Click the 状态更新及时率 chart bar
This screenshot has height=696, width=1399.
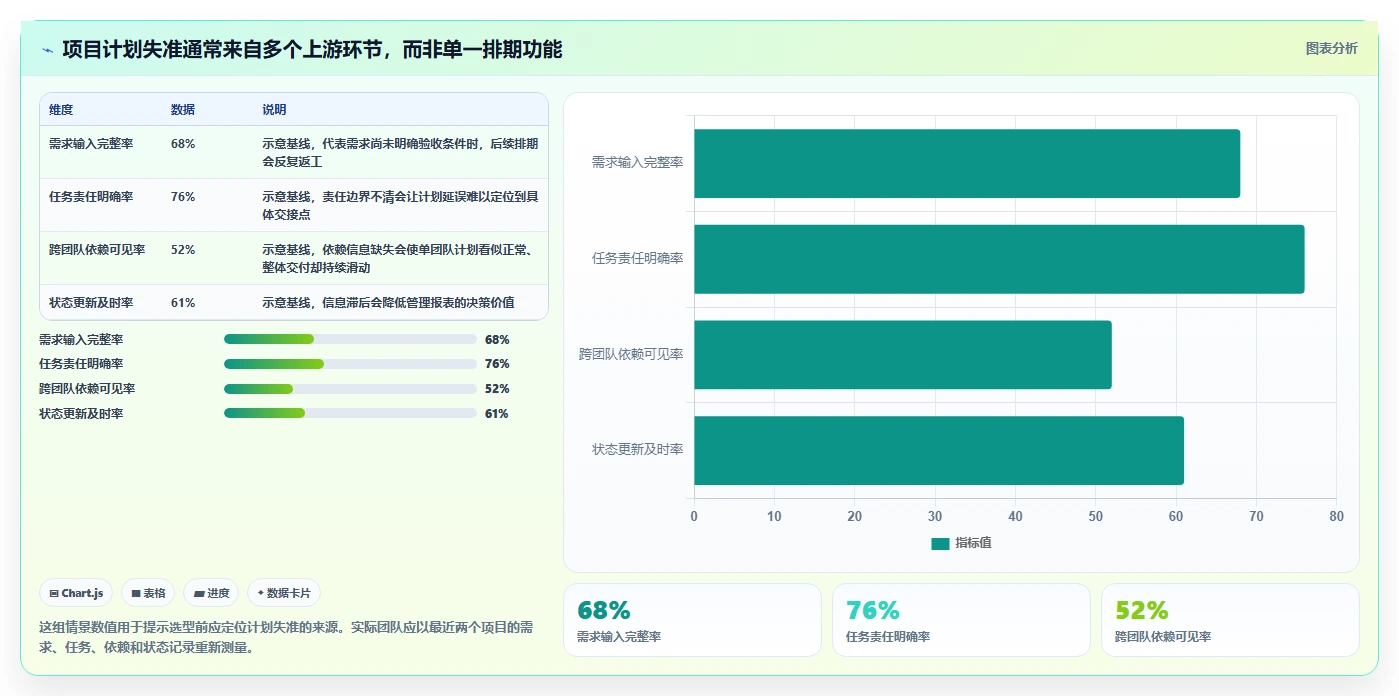[x=939, y=450]
